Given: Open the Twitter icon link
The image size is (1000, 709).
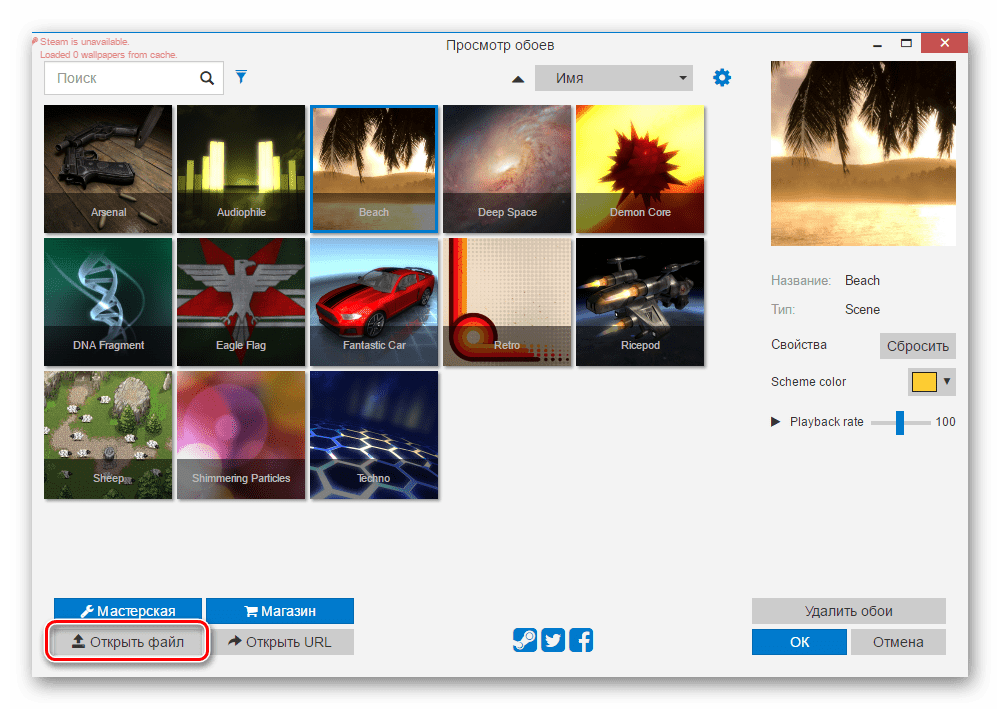Looking at the screenshot, I should 553,641.
